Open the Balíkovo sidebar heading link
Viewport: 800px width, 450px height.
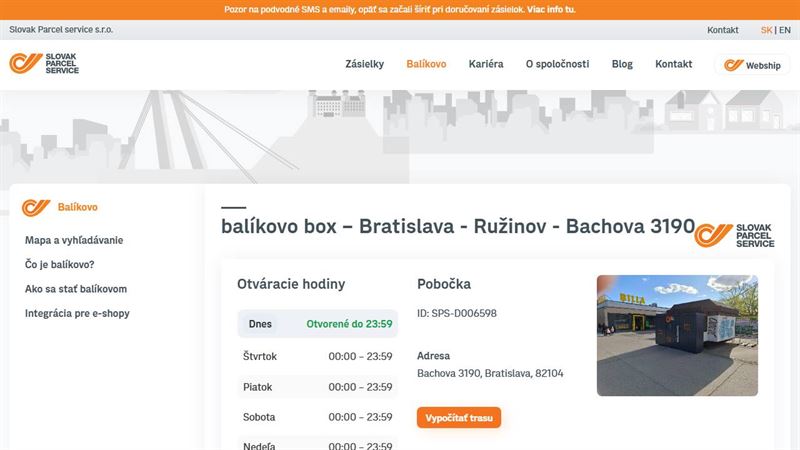pos(78,207)
